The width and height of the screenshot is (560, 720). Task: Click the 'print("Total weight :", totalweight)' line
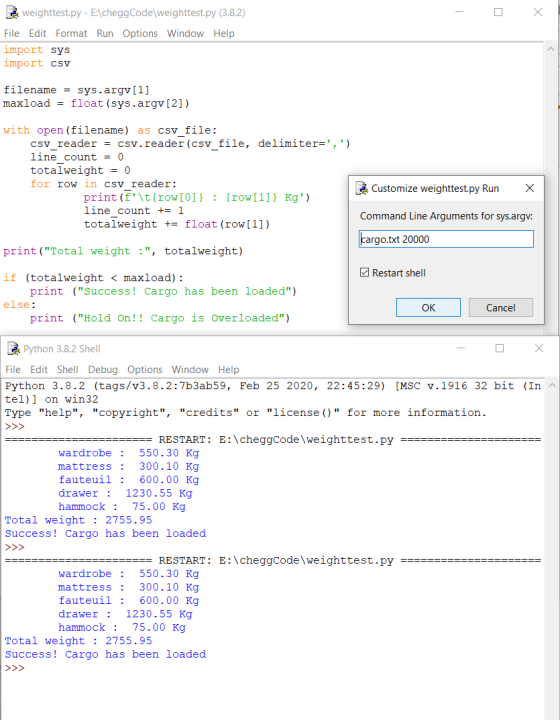123,251
